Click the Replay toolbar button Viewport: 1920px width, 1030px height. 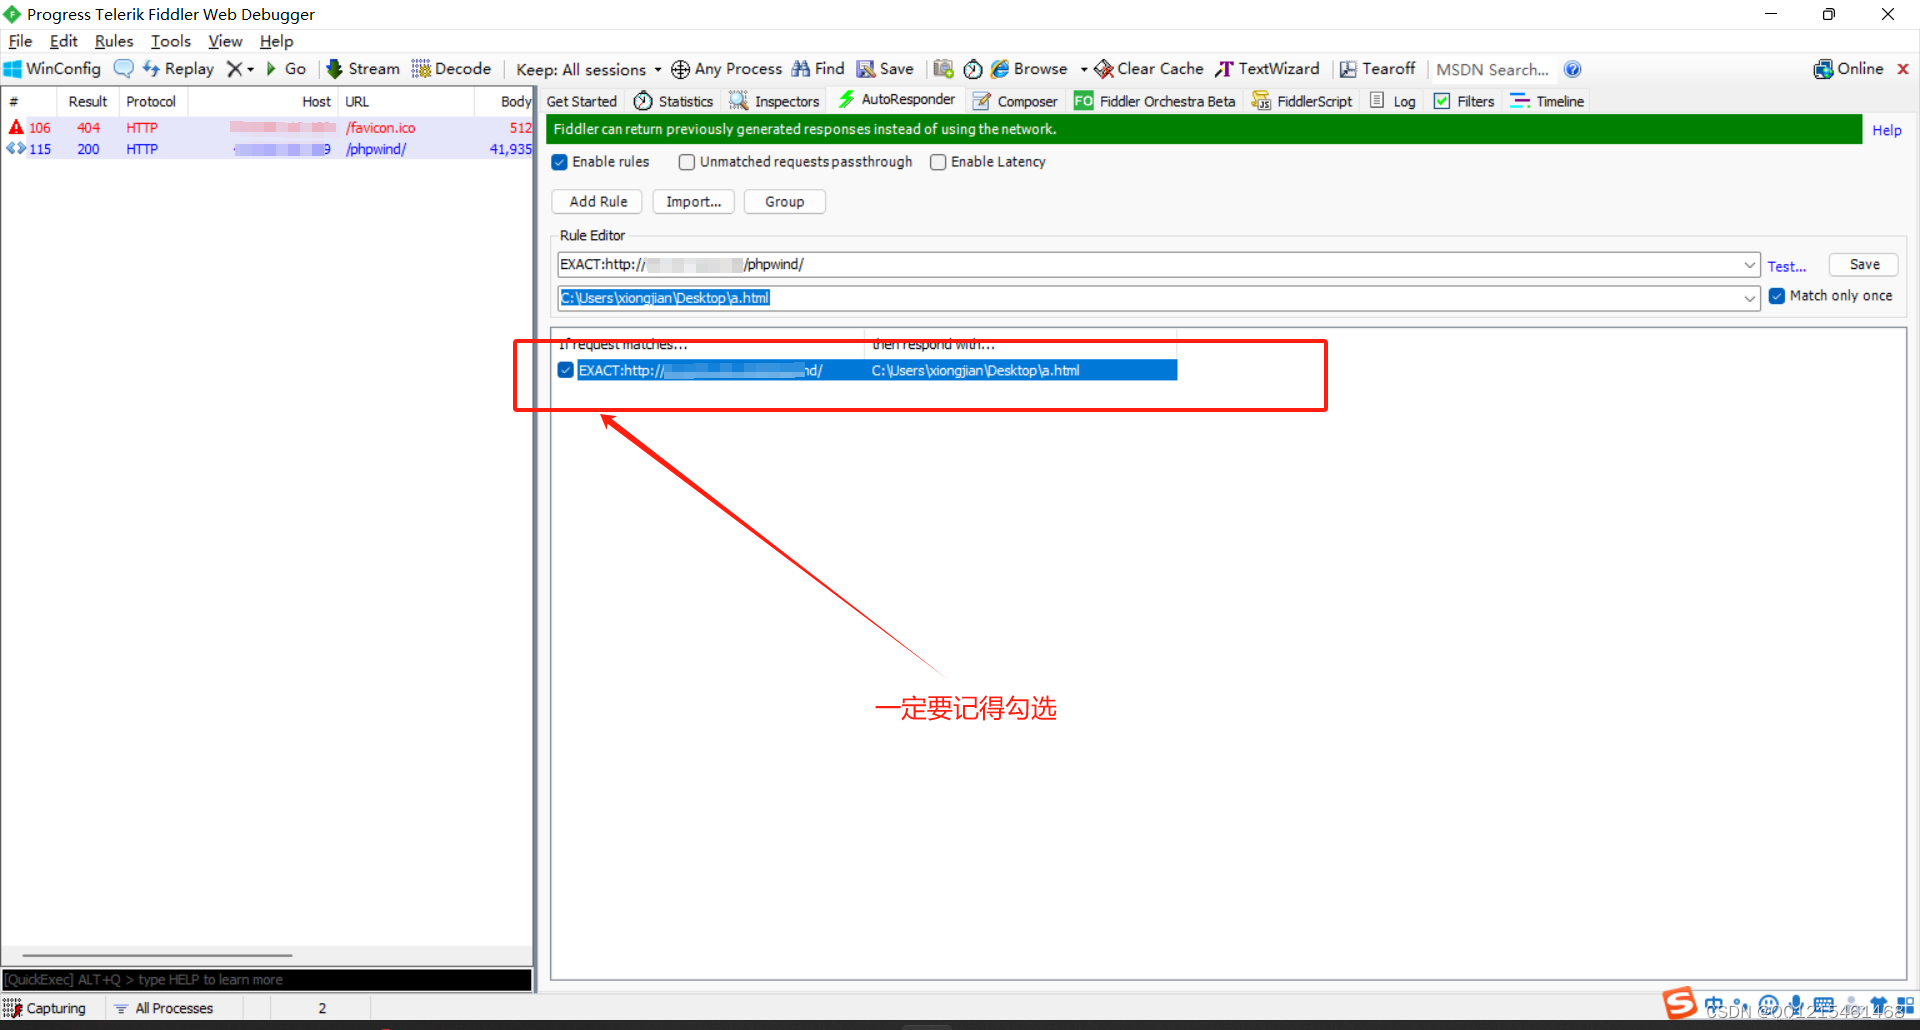tap(178, 69)
